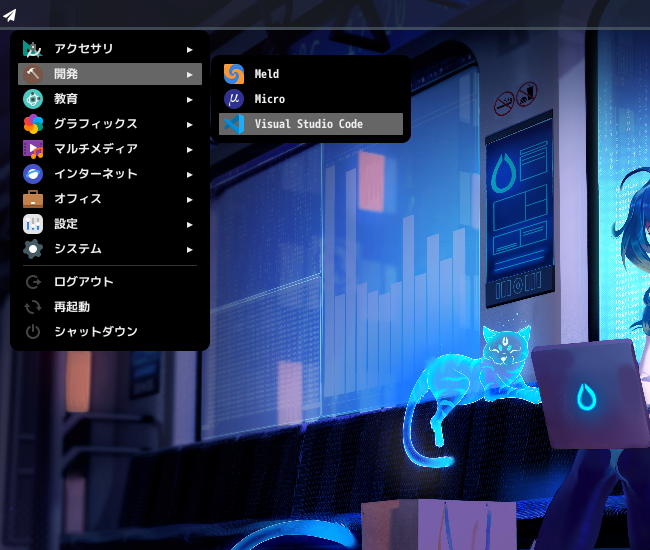Screen dimensions: 650x550
Task: Open the システム menu category
Action: point(110,249)
